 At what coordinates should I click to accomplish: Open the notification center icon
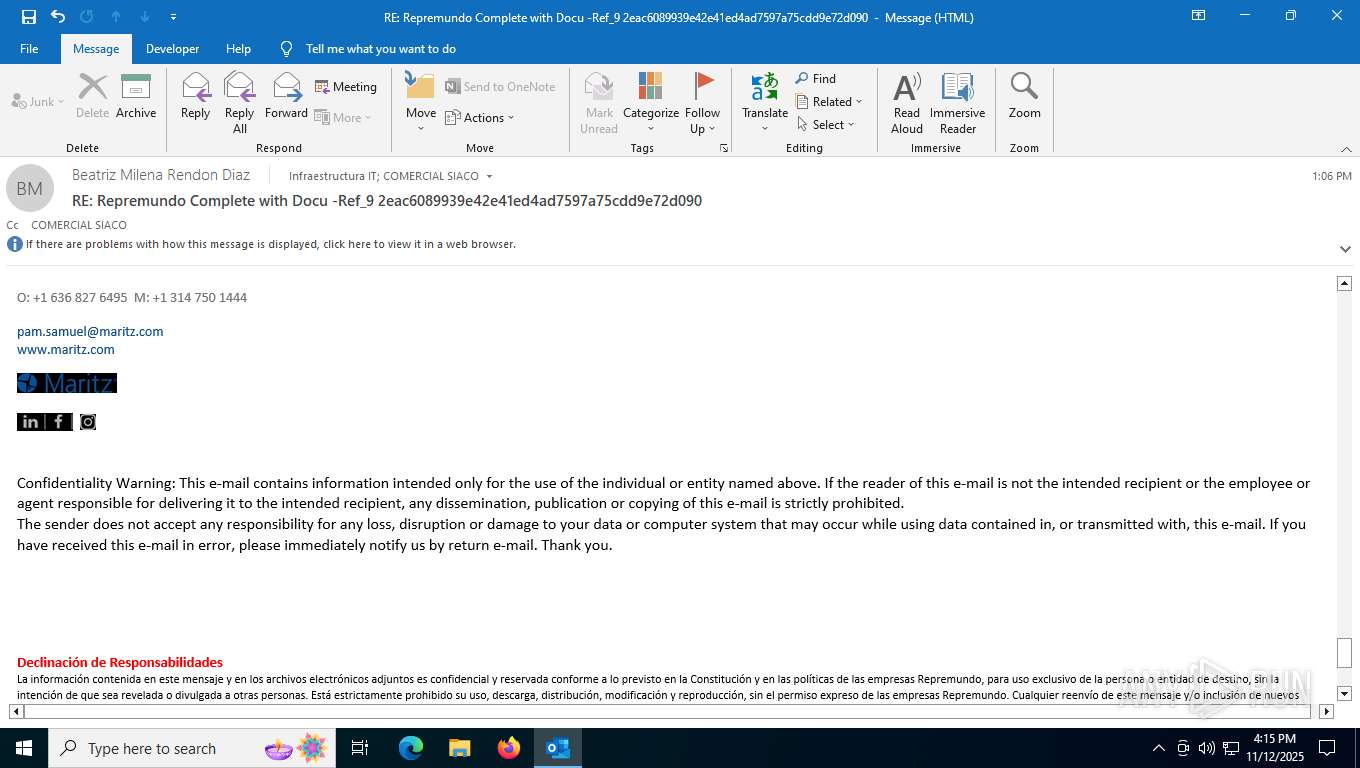point(1327,748)
